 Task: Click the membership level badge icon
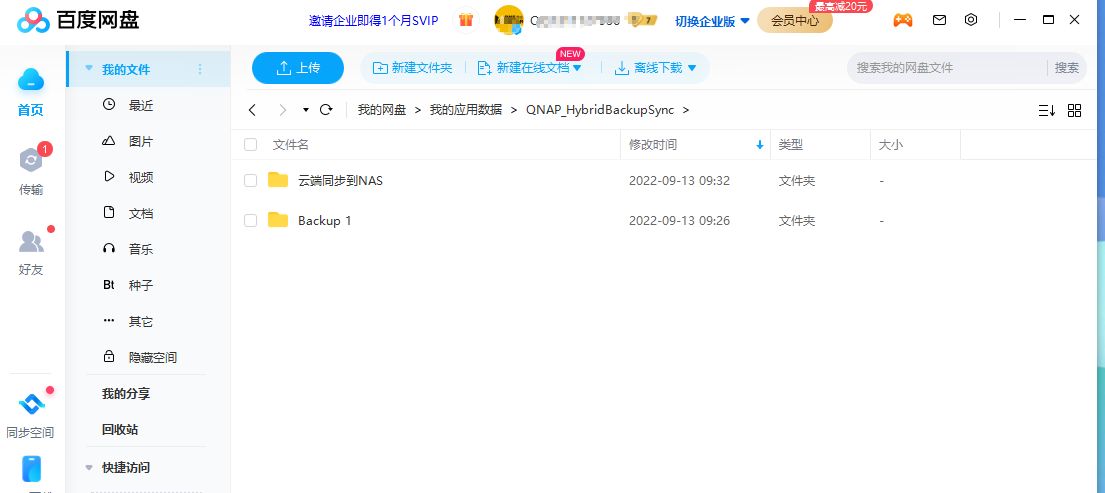pos(642,20)
